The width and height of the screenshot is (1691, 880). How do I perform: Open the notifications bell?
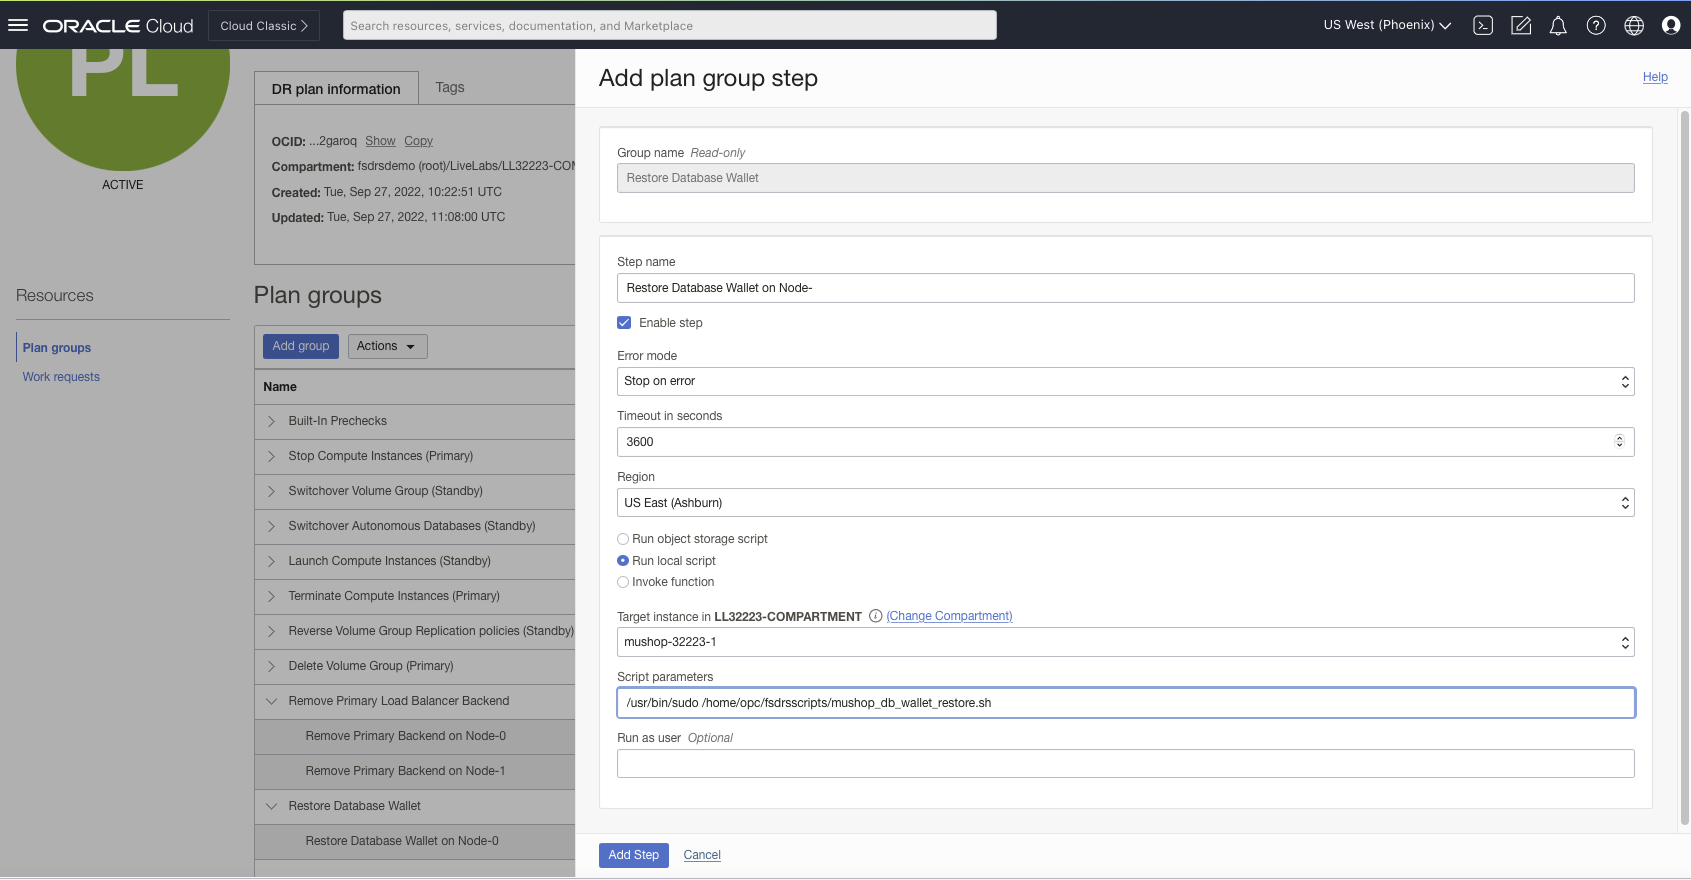[x=1558, y=25]
